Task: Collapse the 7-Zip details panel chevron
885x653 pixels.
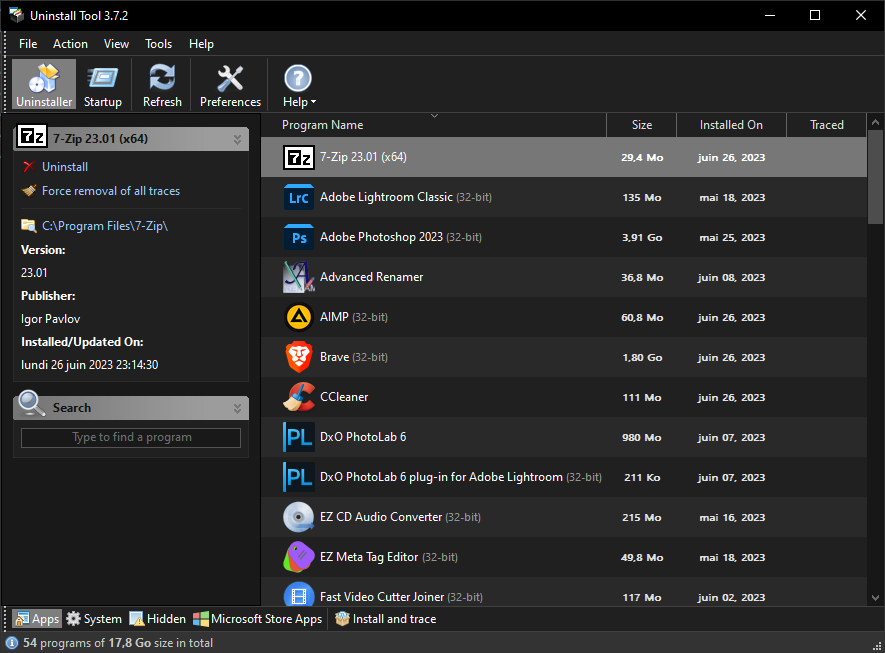Action: point(237,139)
